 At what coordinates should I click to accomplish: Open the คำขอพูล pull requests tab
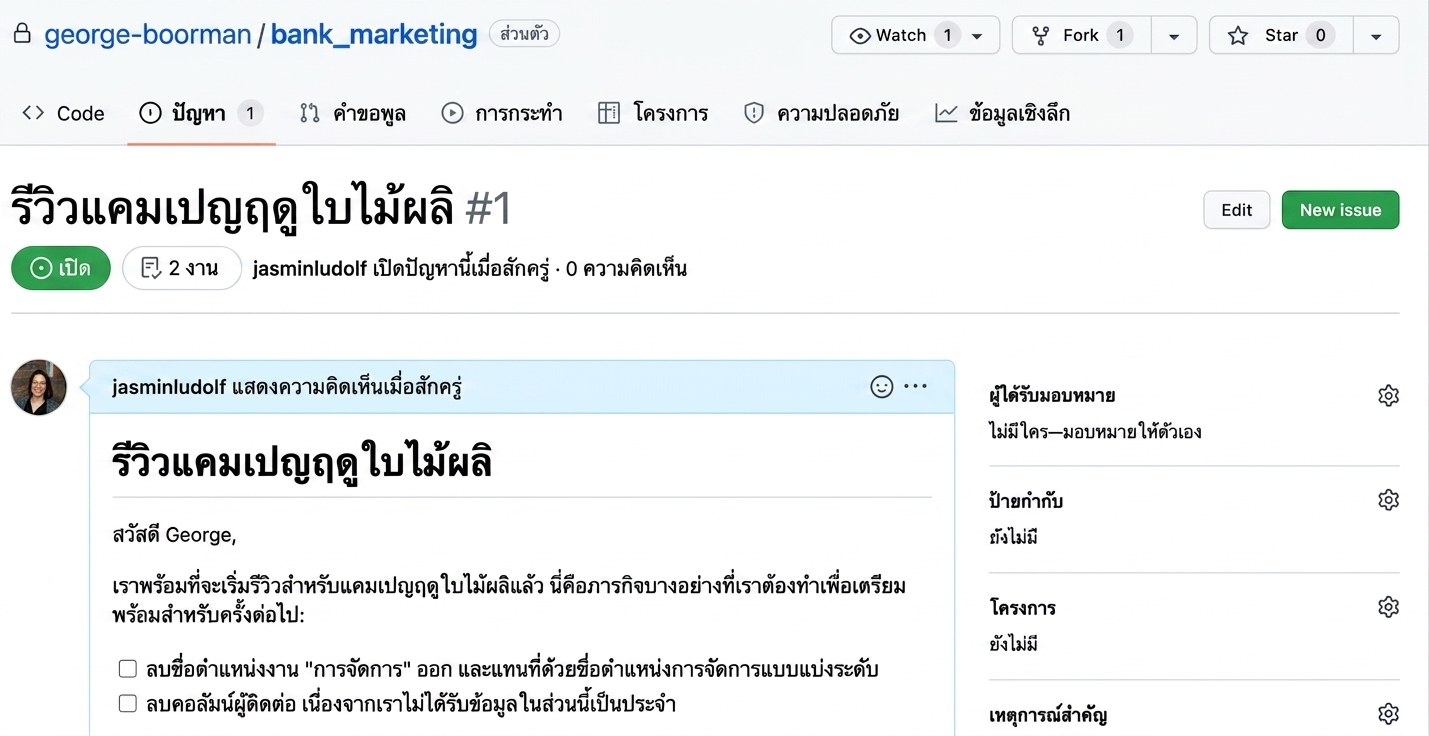click(353, 113)
